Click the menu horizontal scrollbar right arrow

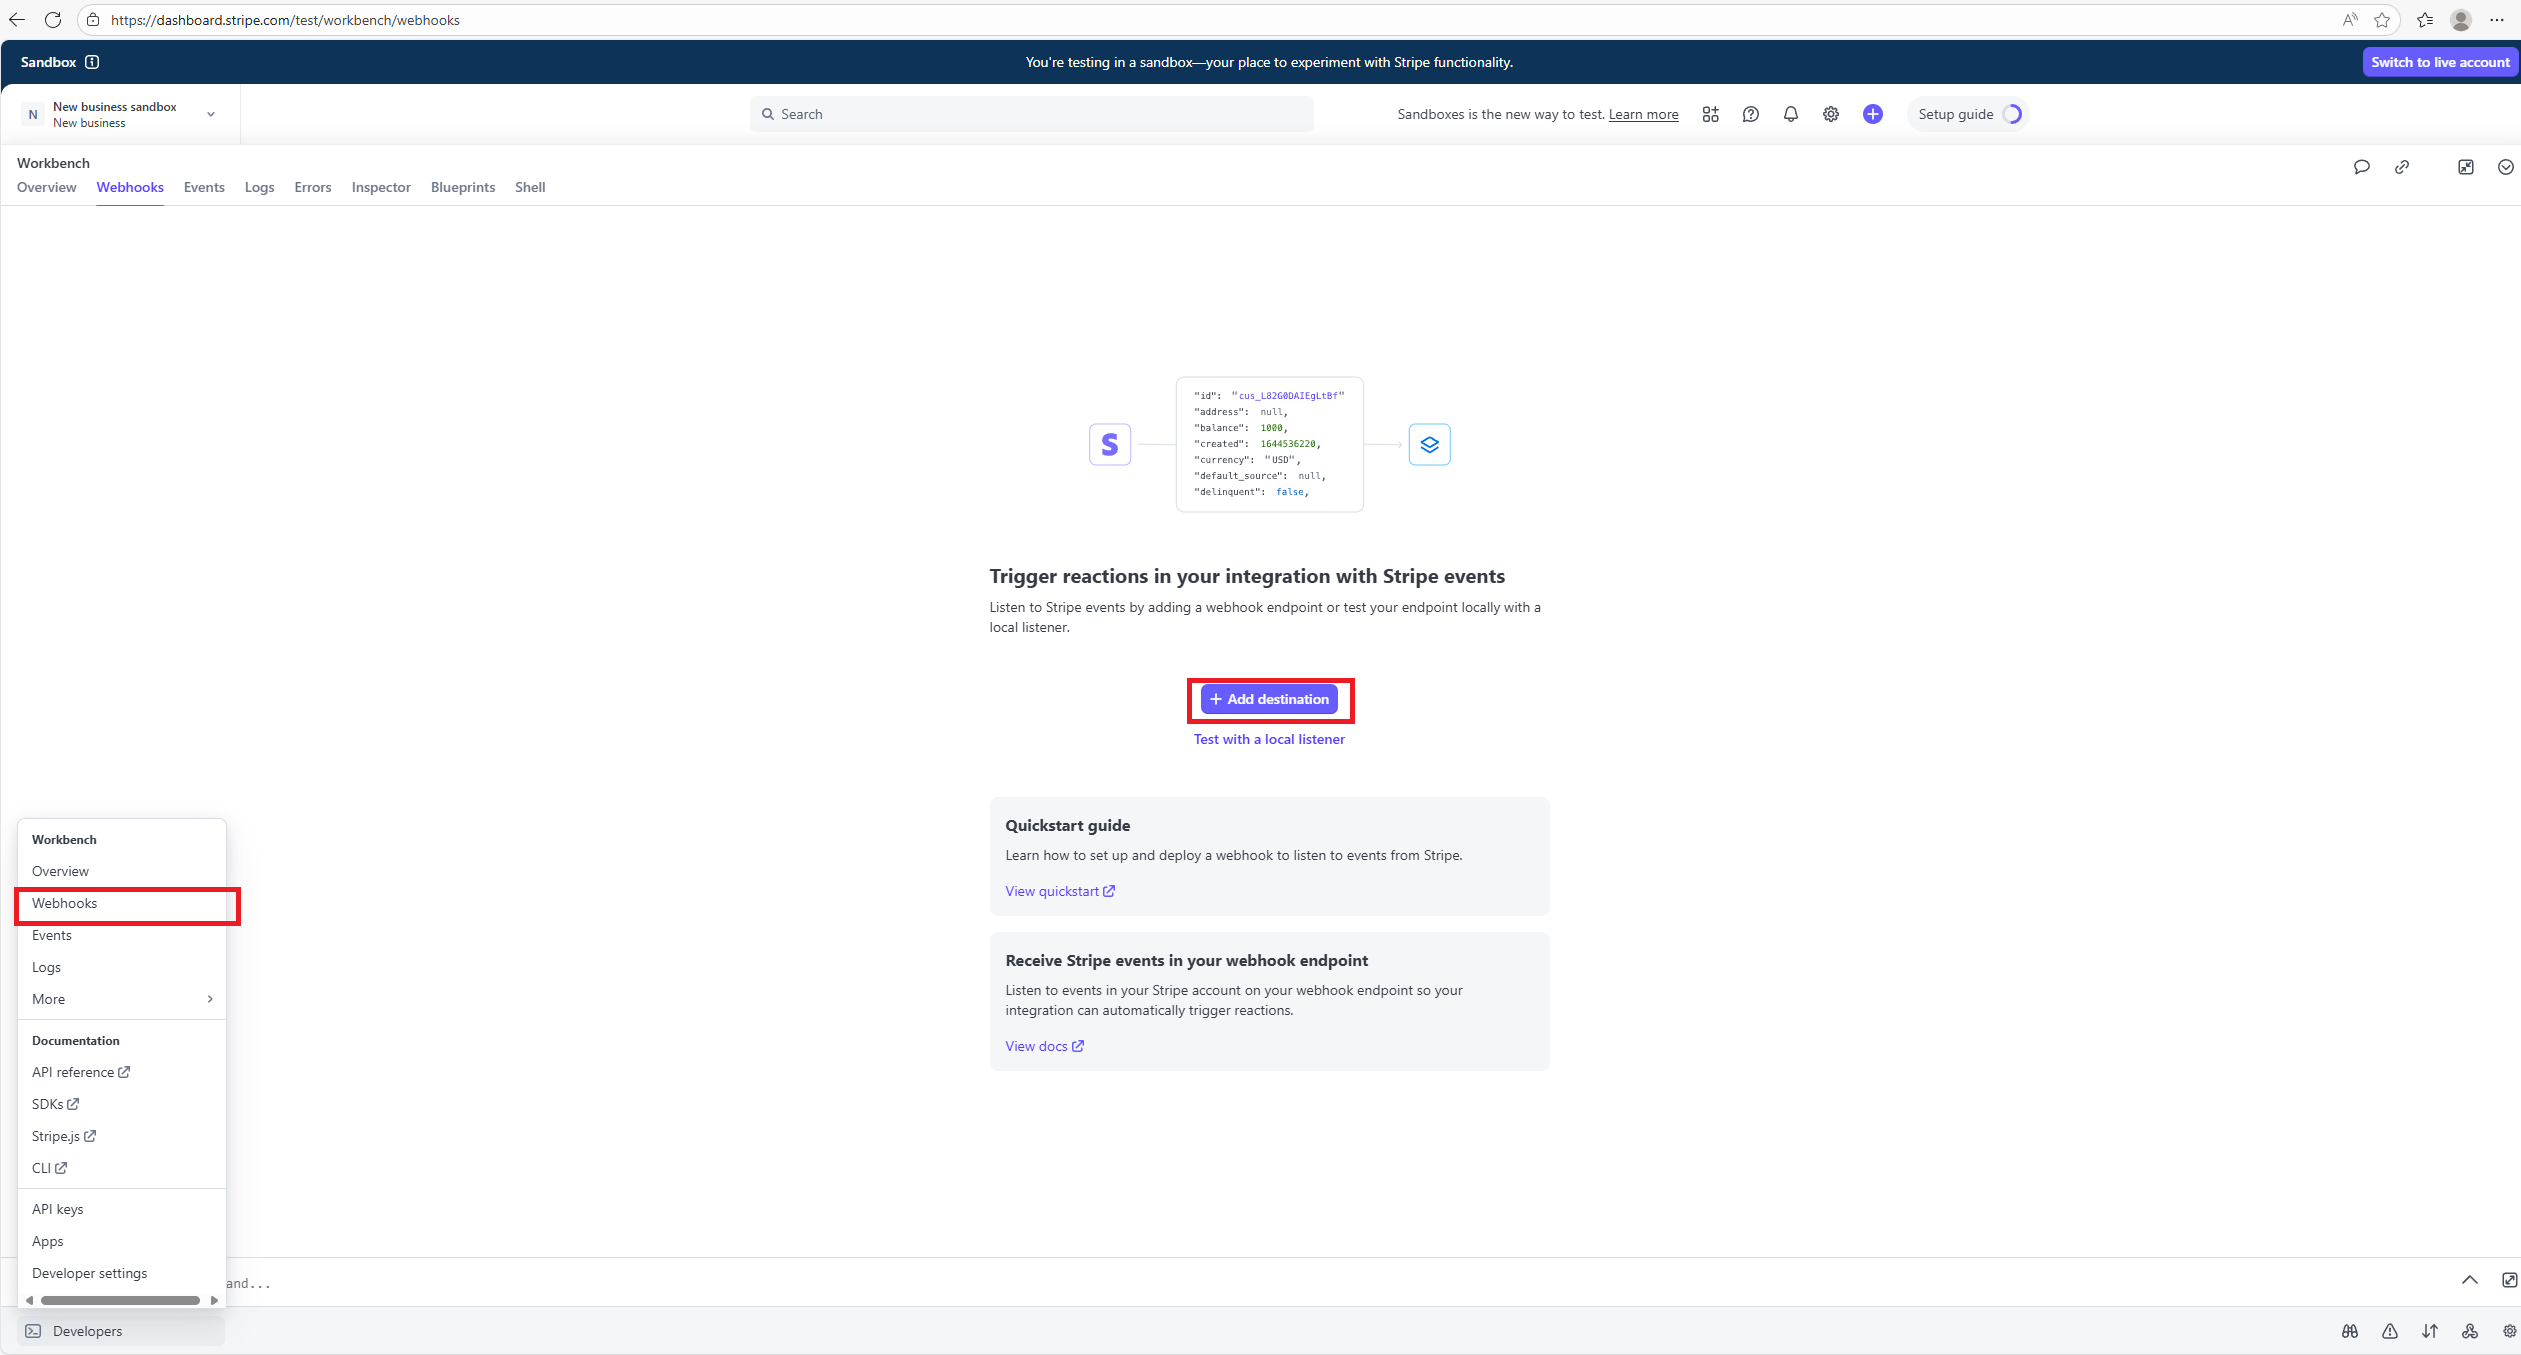(x=214, y=1300)
